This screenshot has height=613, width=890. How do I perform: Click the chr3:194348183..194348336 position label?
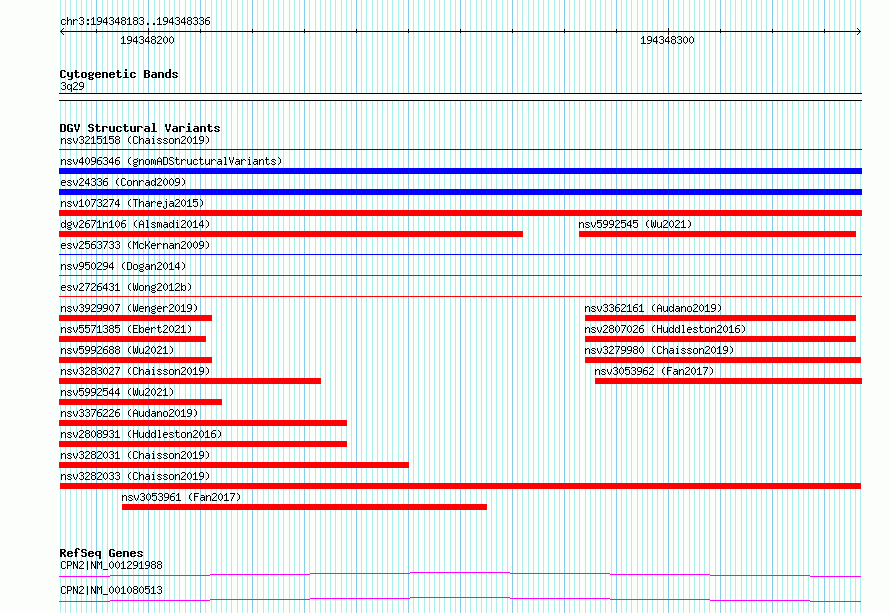135,21
